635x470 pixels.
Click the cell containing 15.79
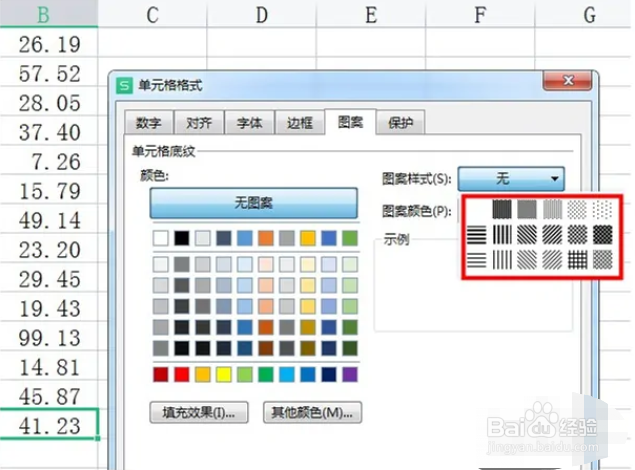pos(49,189)
